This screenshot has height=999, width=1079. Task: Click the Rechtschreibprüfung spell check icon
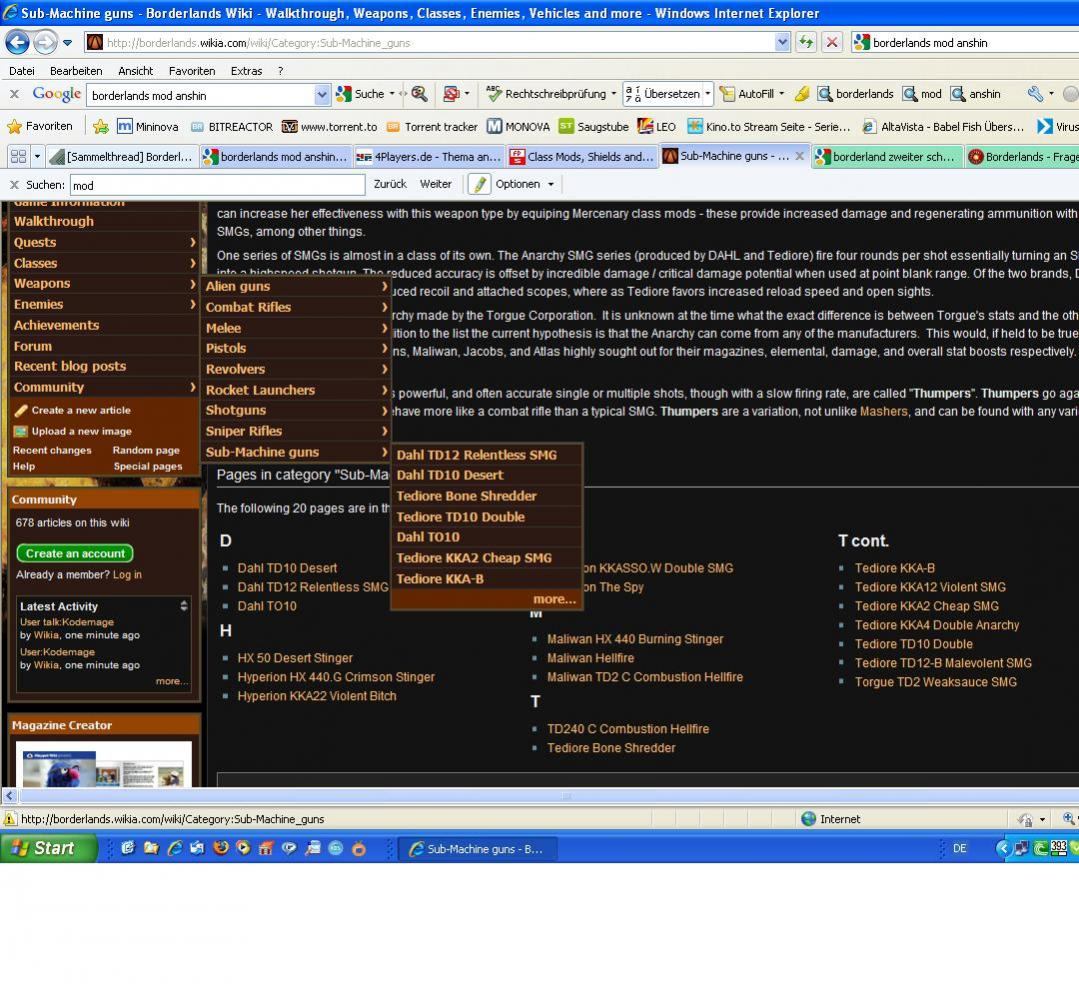click(493, 94)
